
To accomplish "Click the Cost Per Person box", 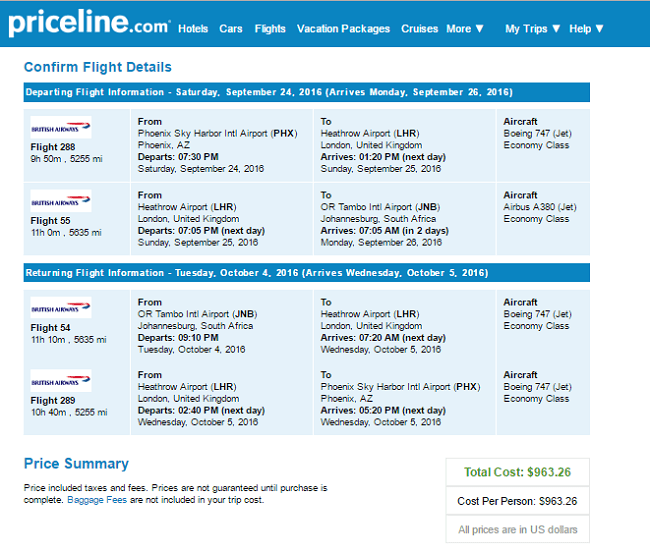I will pyautogui.click(x=517, y=501).
